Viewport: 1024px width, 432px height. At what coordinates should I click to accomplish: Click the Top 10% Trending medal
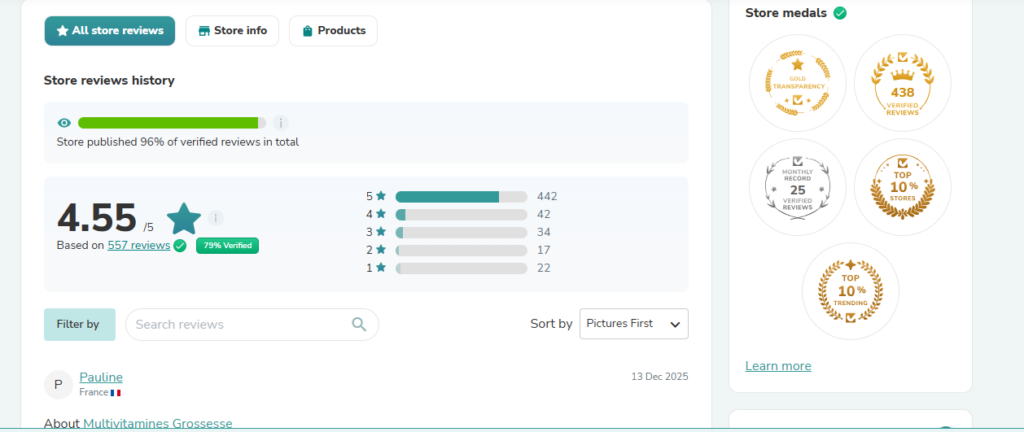pos(850,291)
